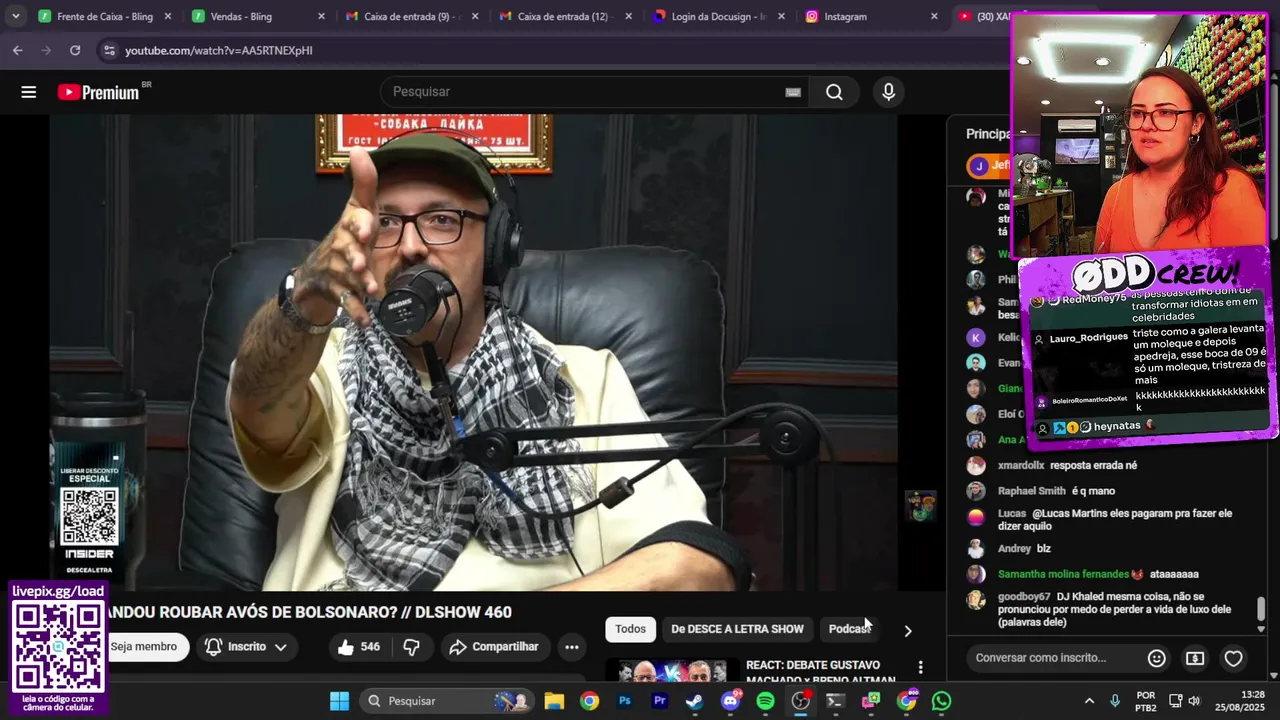
Task: Click chat author goodboy67
Action: click(1024, 597)
